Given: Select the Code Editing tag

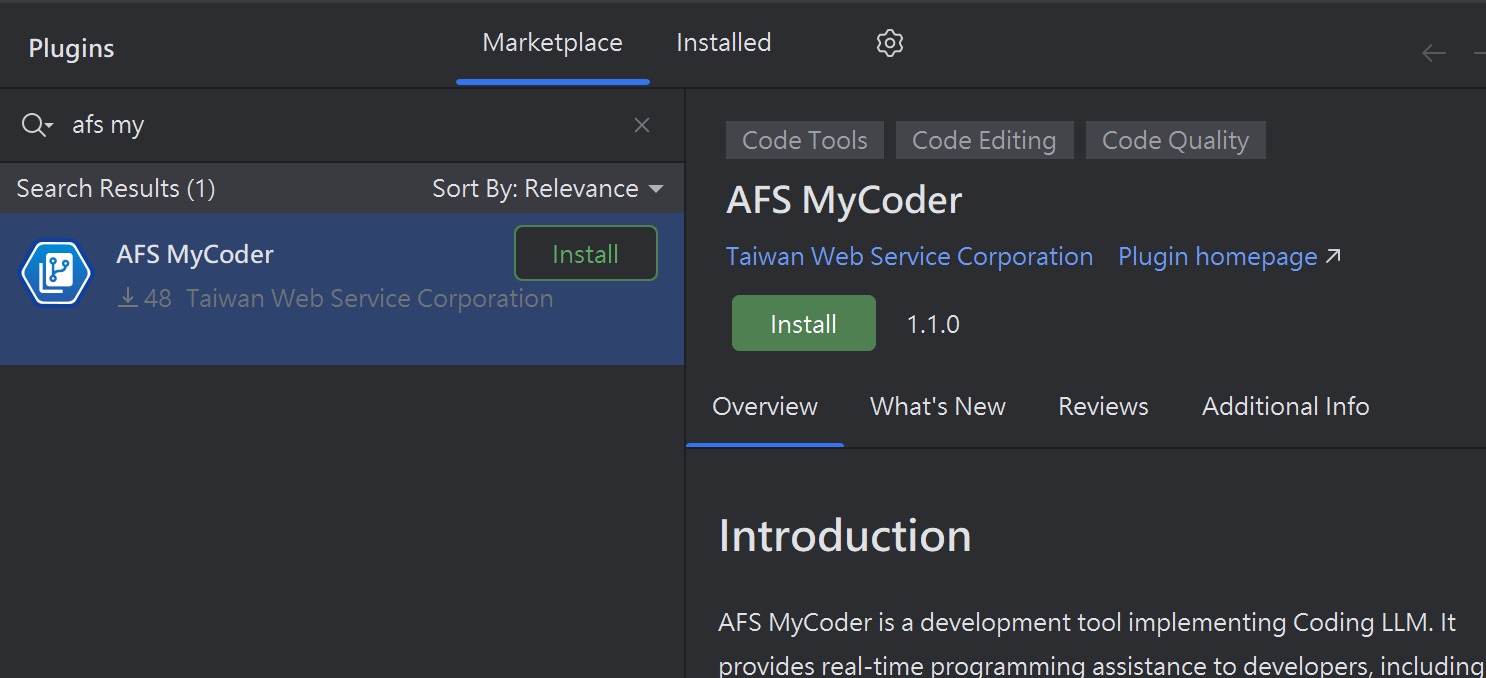Looking at the screenshot, I should pos(985,141).
